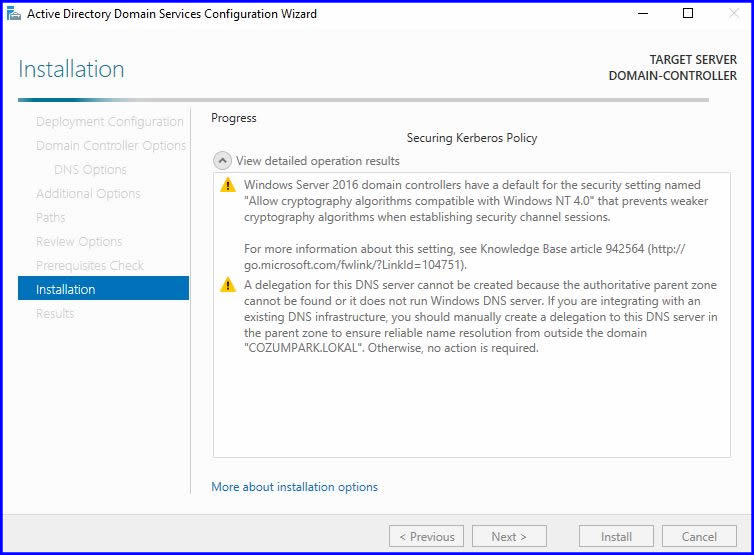The height and width of the screenshot is (555, 754).
Task: Go to Deployment Configuration step
Action: coord(109,122)
